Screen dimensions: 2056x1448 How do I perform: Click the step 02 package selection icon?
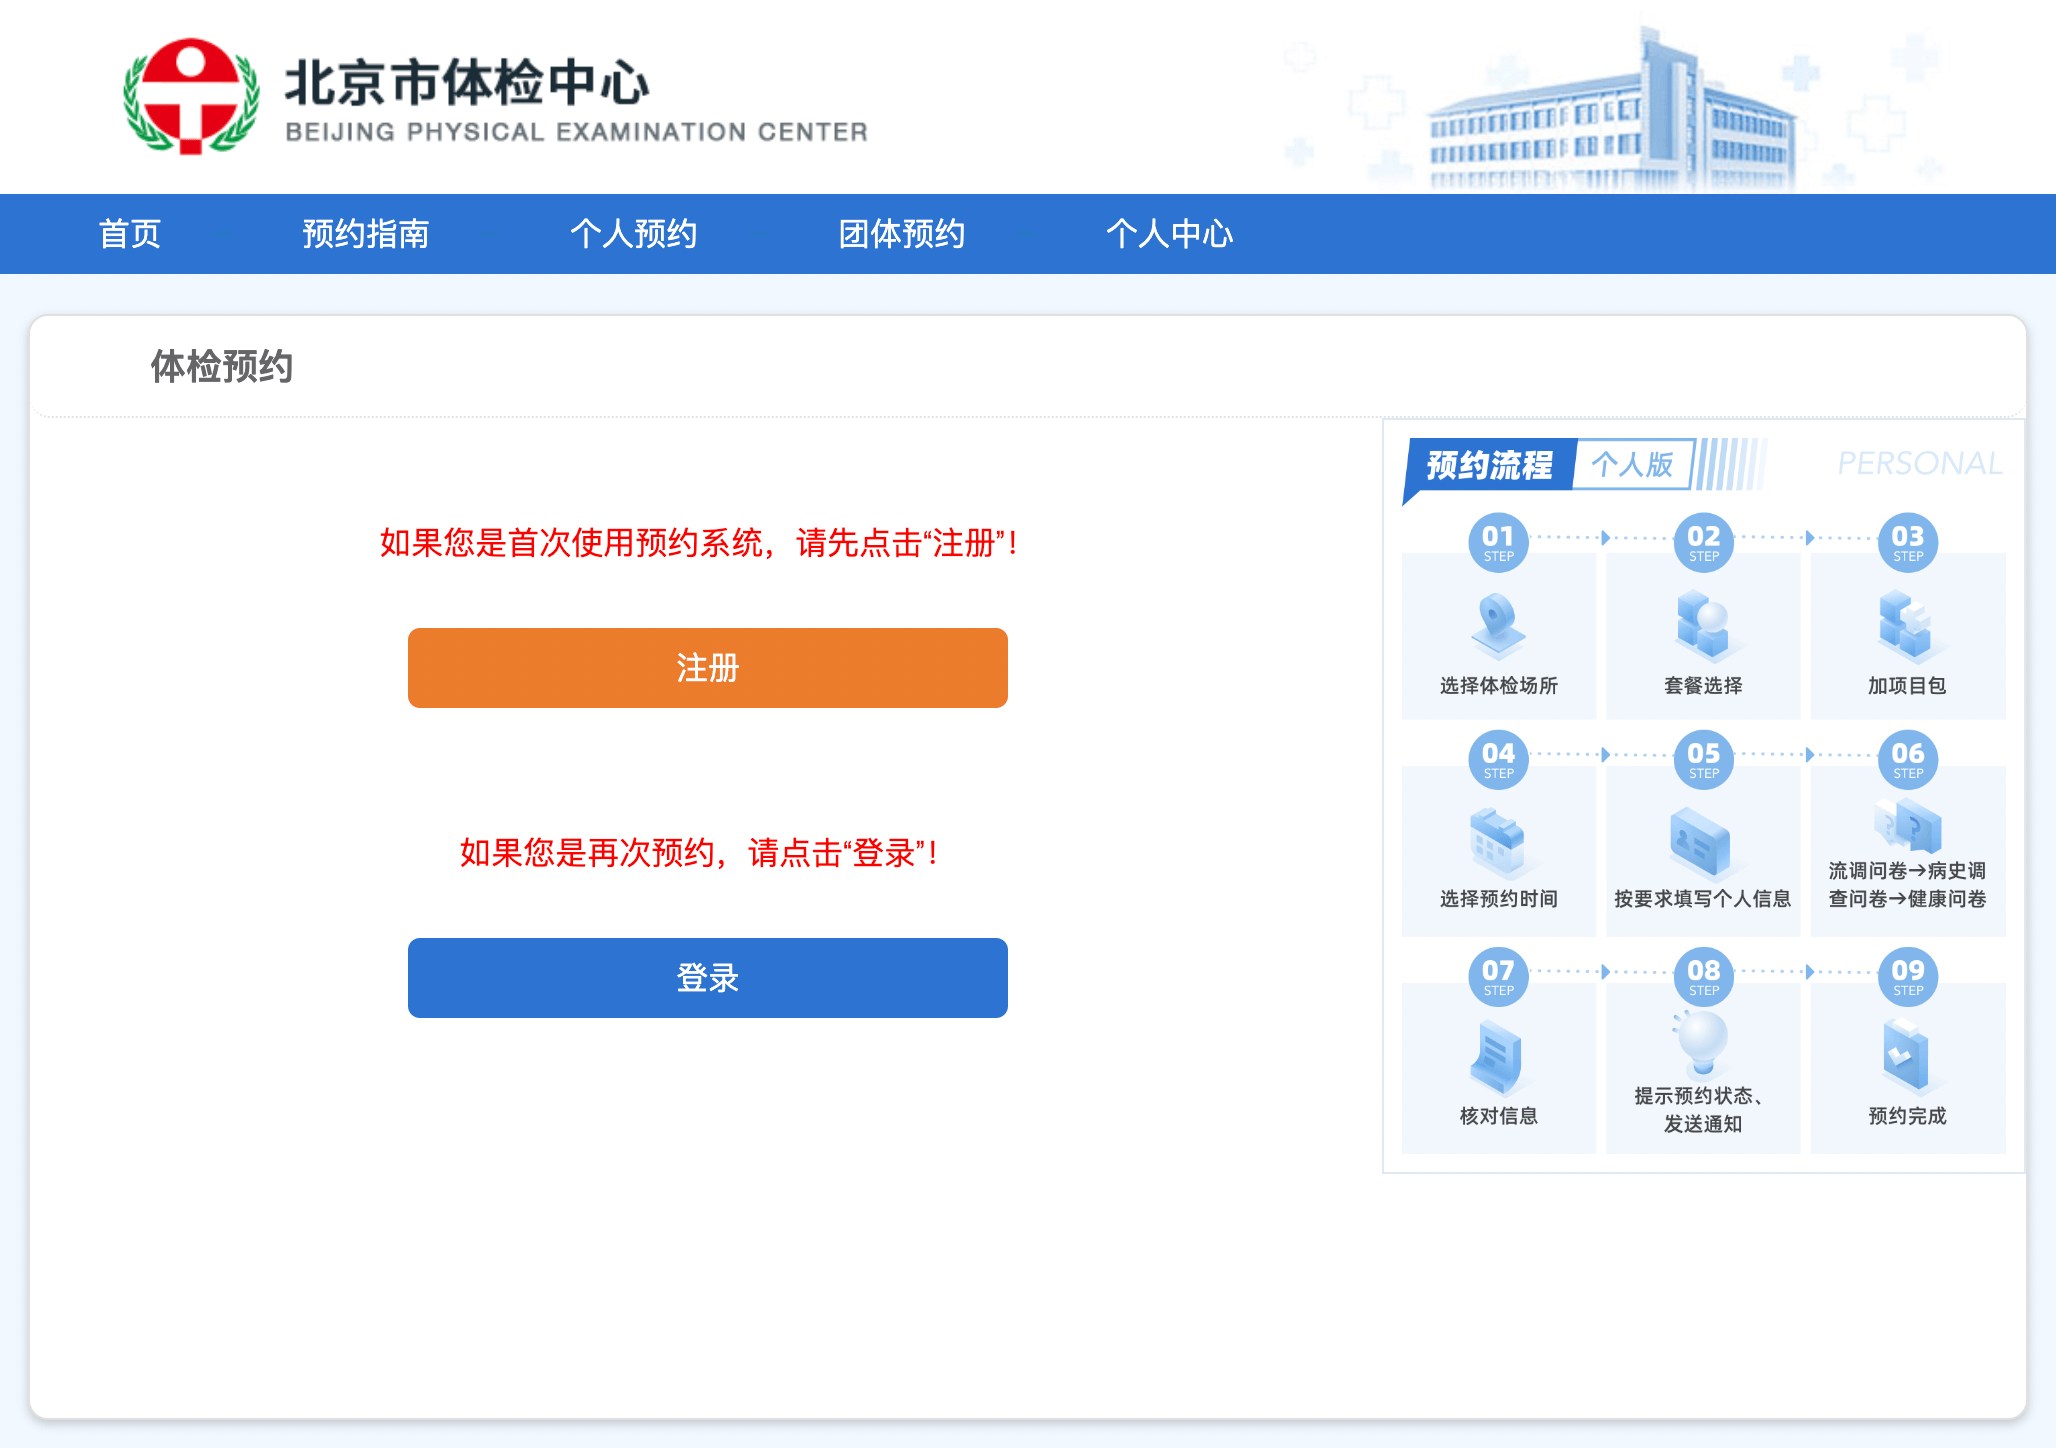[x=1703, y=624]
